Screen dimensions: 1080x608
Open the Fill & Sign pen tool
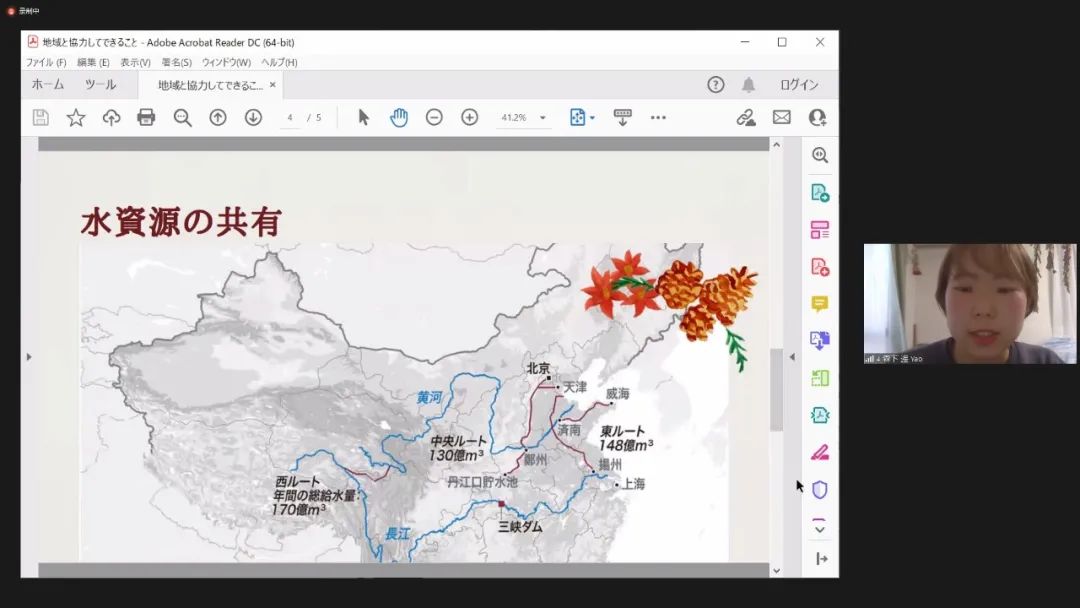pos(819,452)
